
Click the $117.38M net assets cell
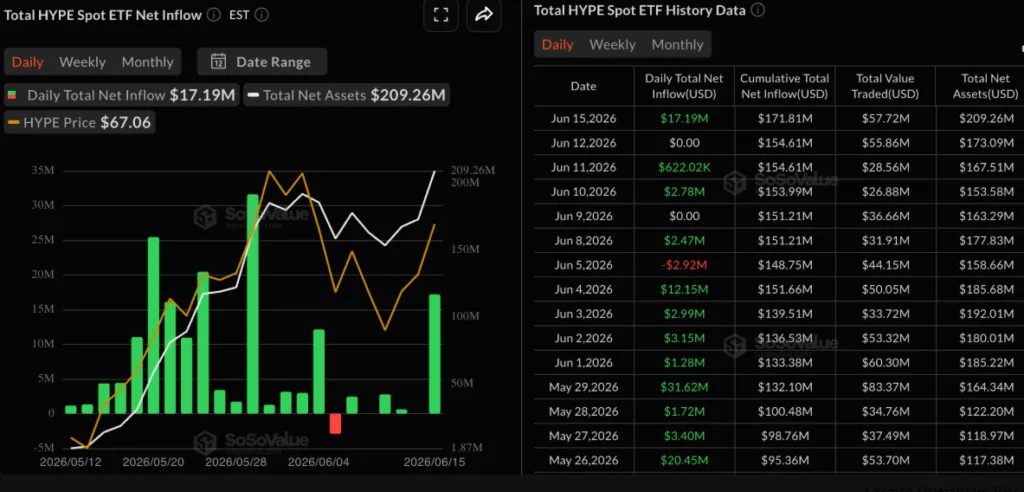coord(985,460)
